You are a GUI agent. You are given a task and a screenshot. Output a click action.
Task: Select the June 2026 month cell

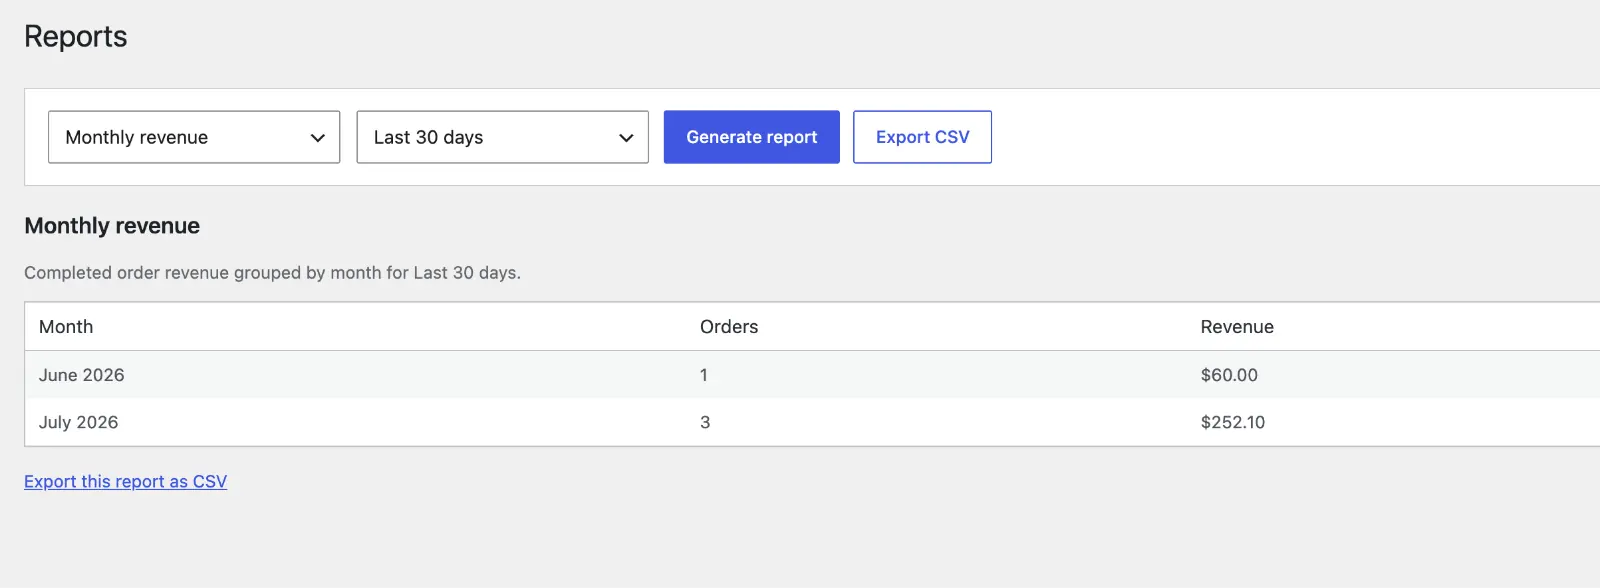pos(82,375)
